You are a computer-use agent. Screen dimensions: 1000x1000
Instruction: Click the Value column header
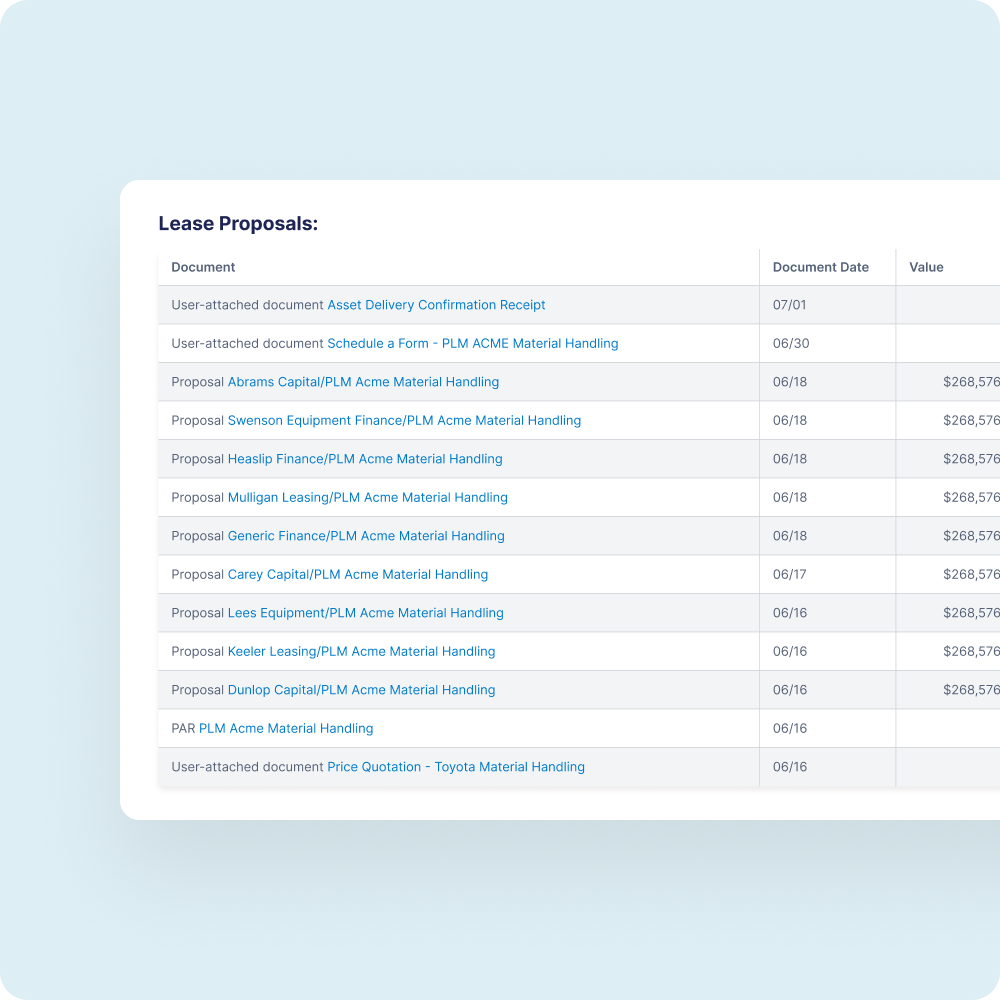point(926,267)
